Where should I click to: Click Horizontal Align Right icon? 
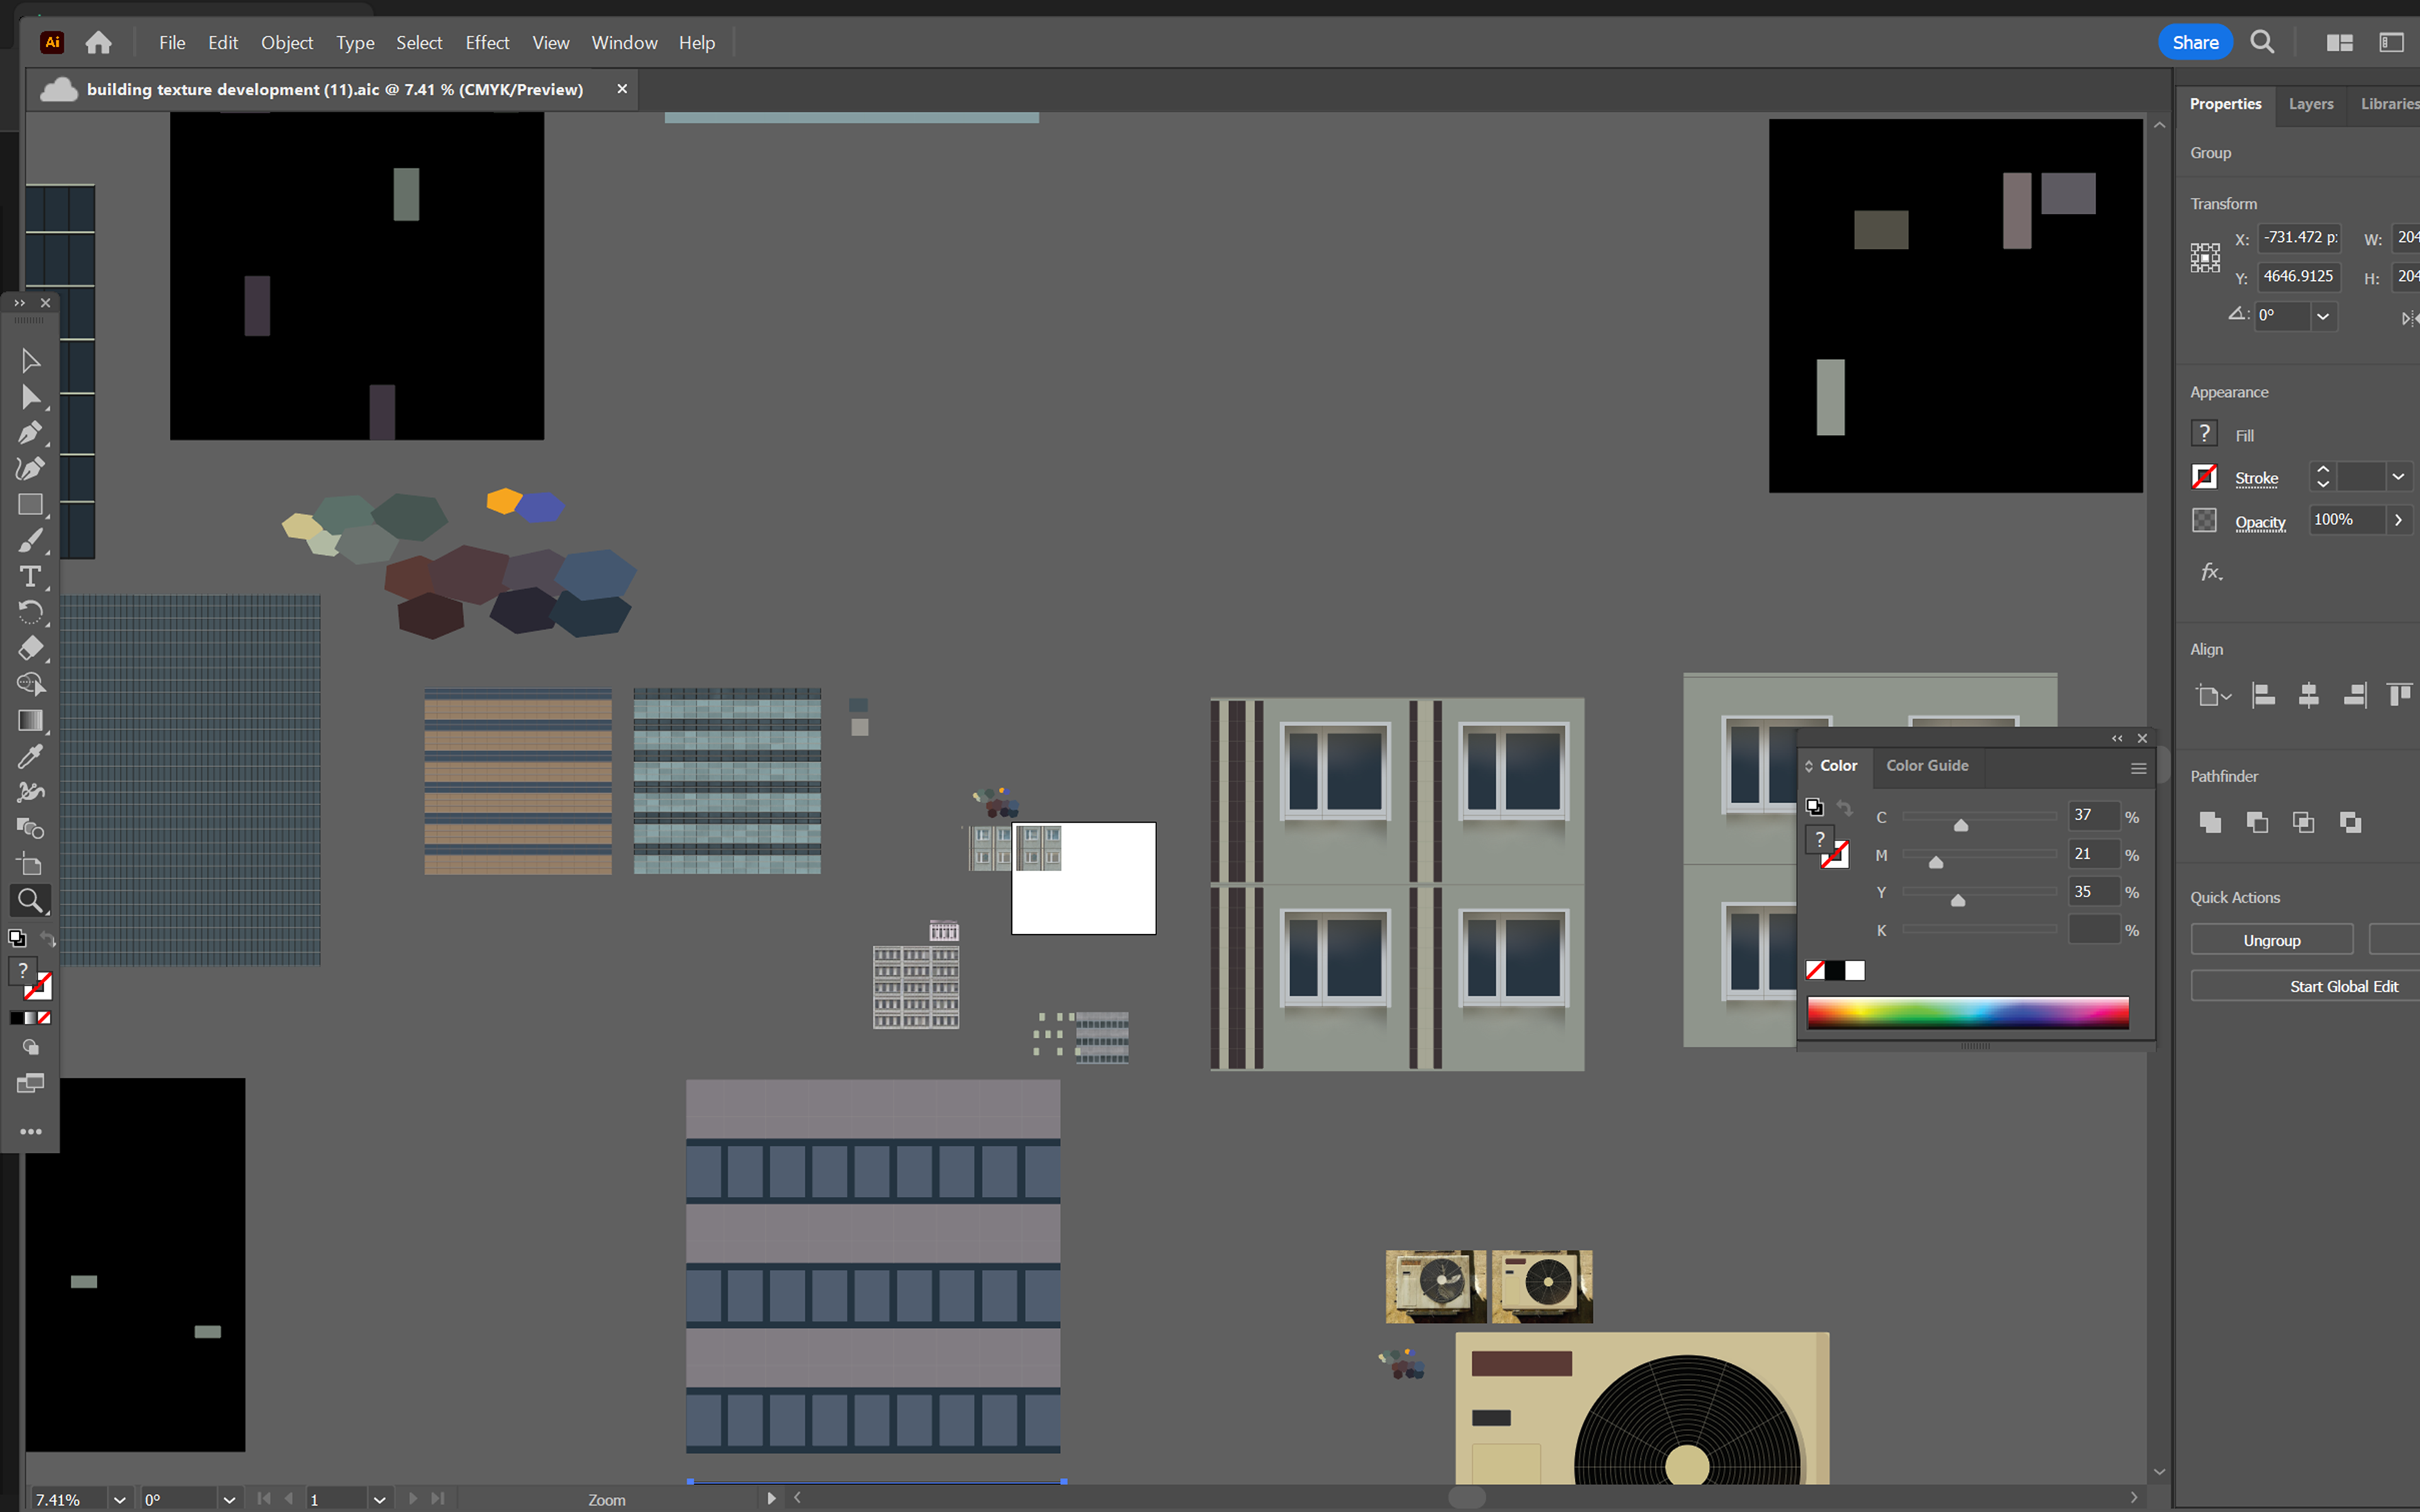click(x=2355, y=695)
